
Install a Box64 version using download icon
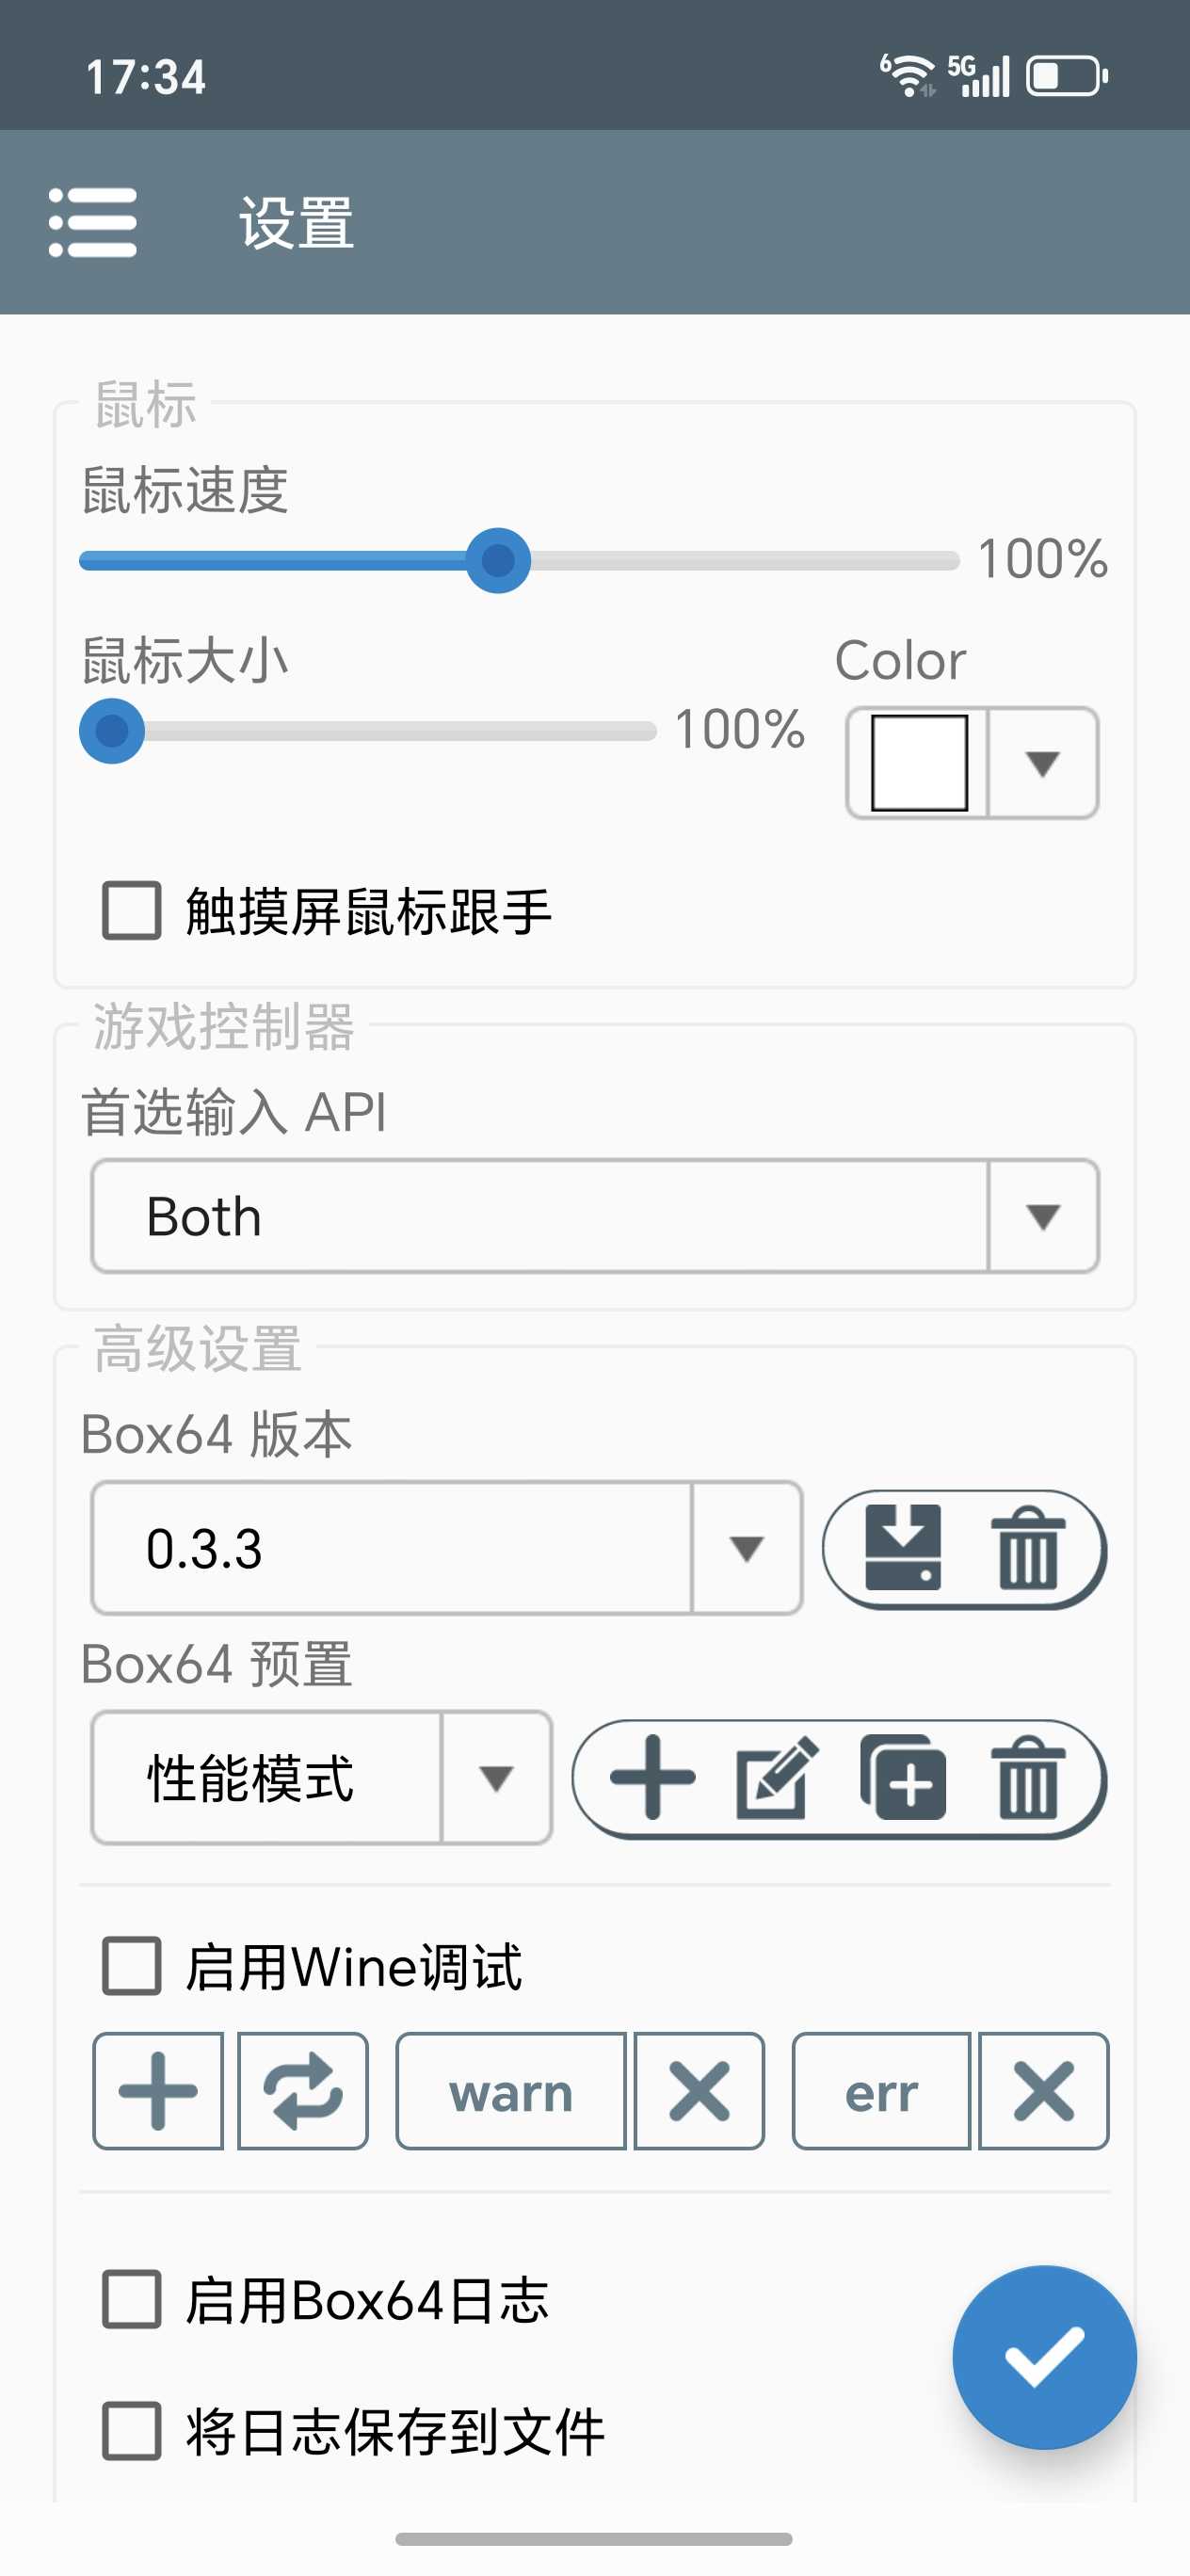pyautogui.click(x=902, y=1547)
